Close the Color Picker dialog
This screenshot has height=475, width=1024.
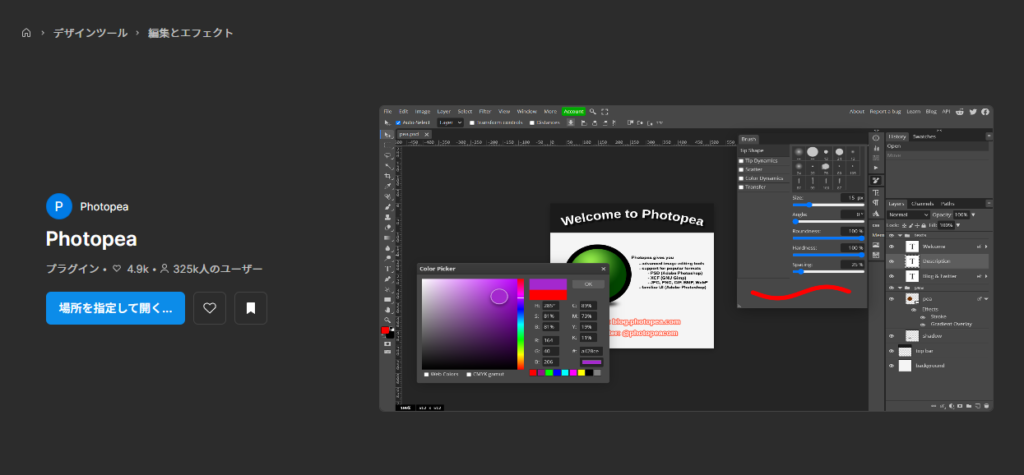pyautogui.click(x=603, y=269)
